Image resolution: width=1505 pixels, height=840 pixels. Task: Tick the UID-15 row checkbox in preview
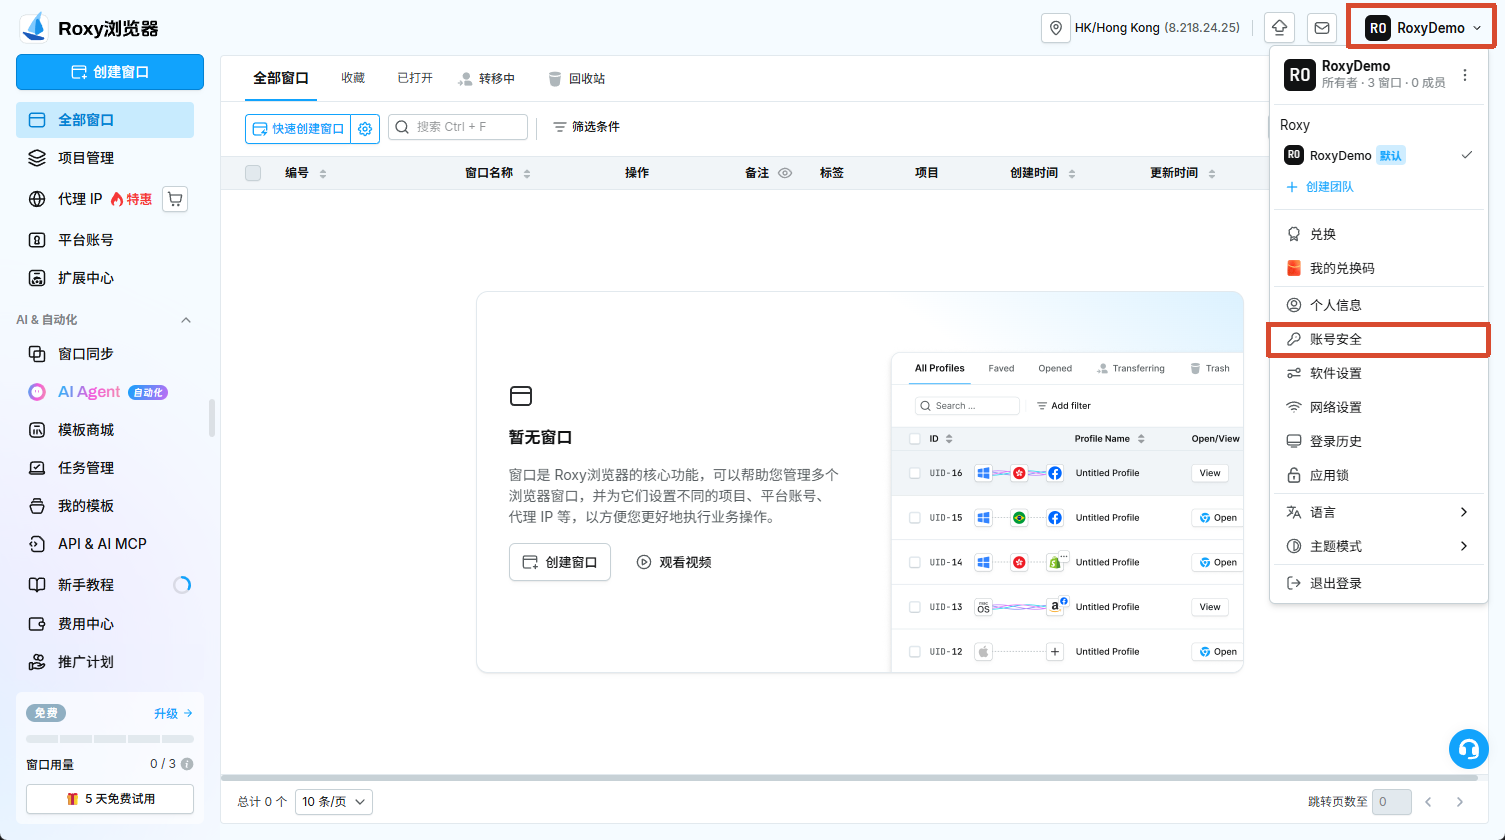[x=914, y=518]
